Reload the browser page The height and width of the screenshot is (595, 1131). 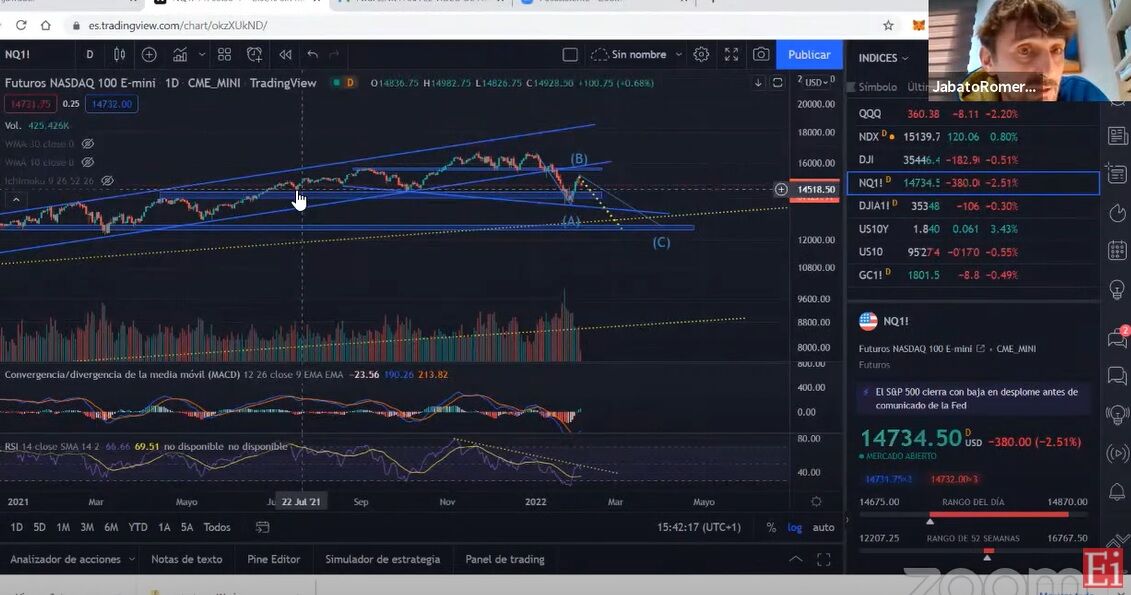(21, 25)
